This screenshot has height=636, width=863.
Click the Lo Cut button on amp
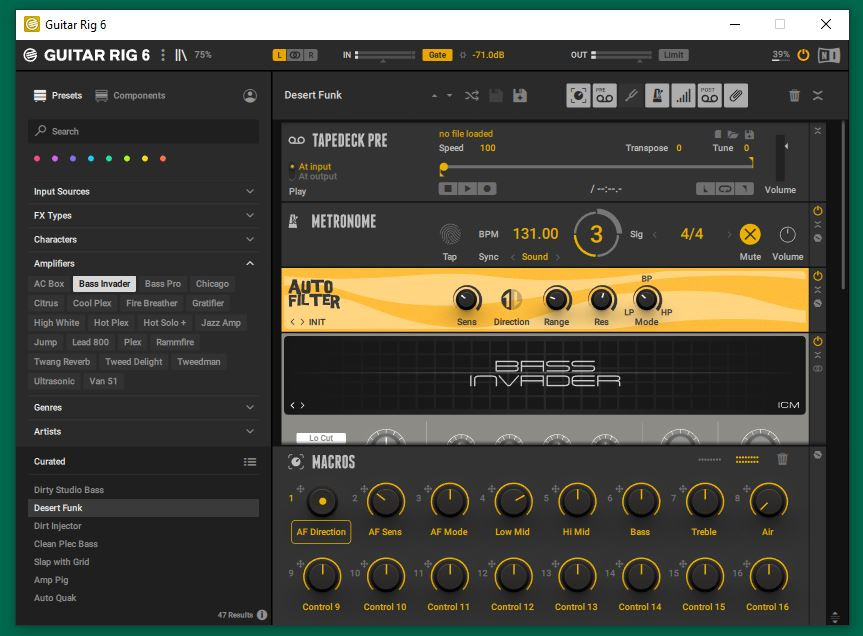[x=321, y=438]
